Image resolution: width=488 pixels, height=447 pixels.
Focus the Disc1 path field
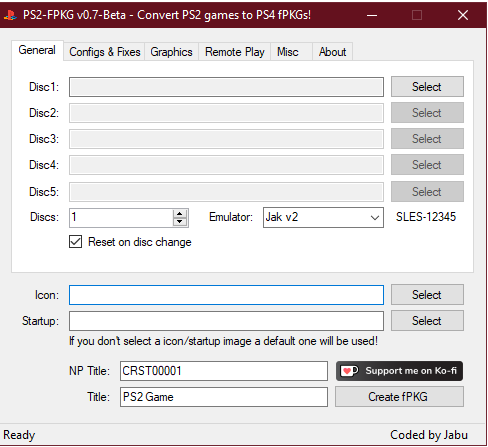[226, 87]
